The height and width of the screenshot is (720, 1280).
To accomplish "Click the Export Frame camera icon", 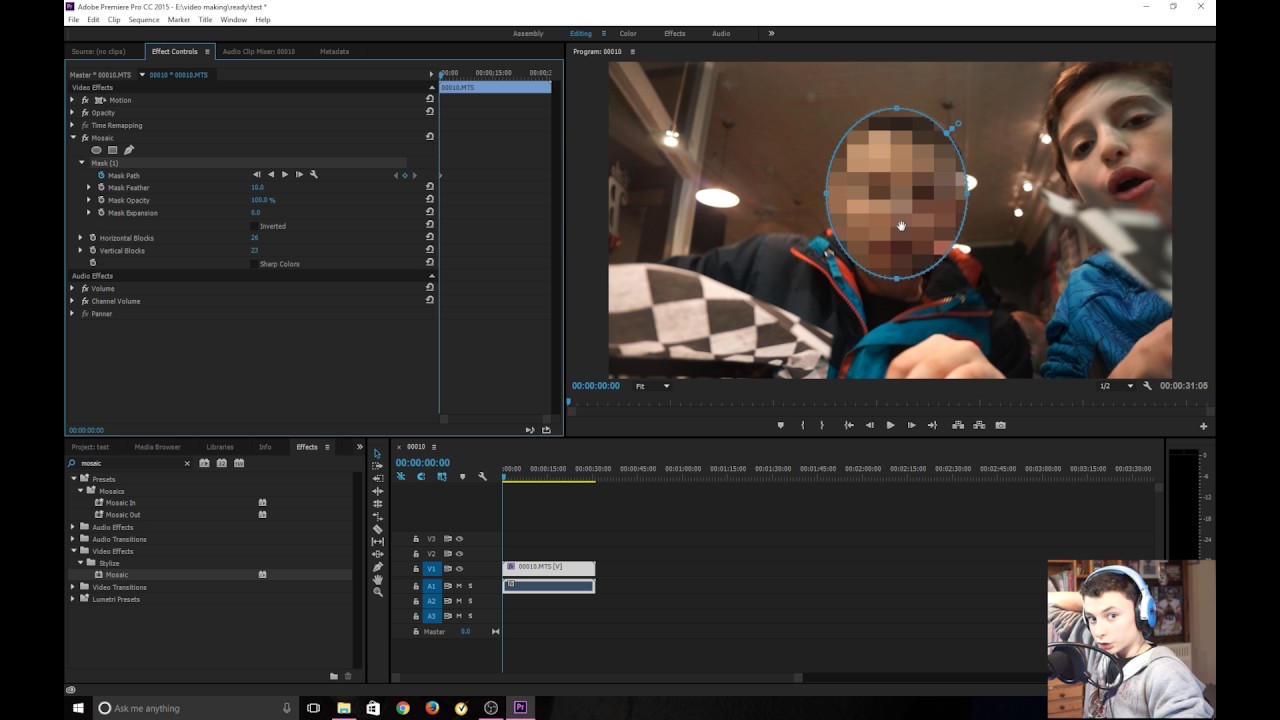I will coord(1000,425).
